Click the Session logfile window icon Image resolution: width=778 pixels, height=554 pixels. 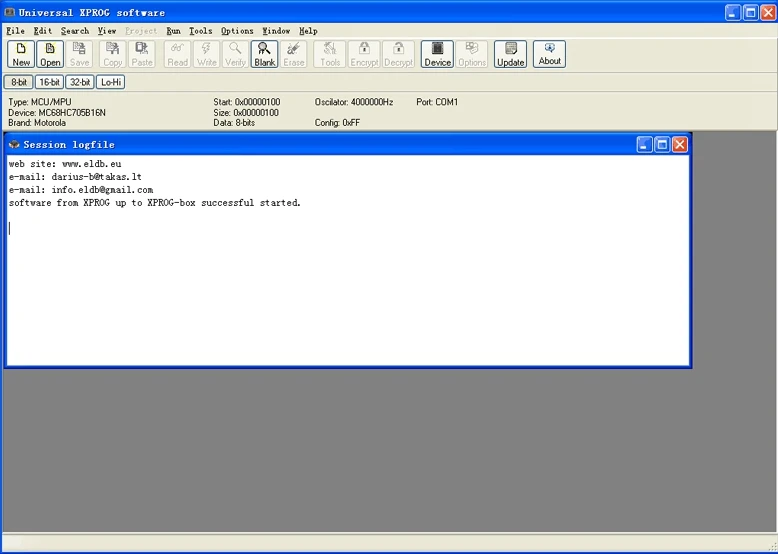pos(14,144)
